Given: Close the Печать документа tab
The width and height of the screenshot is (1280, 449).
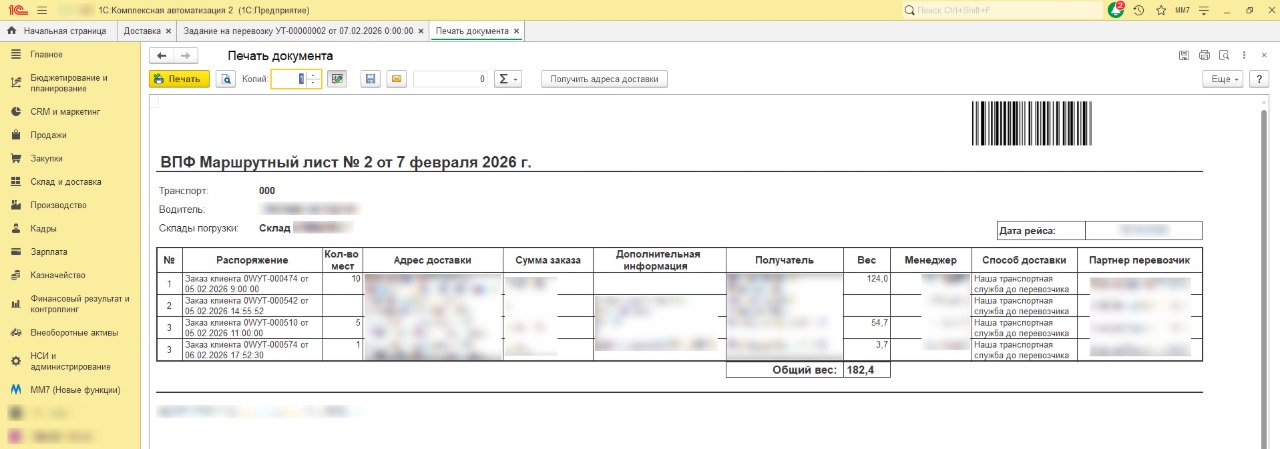Looking at the screenshot, I should (x=517, y=31).
